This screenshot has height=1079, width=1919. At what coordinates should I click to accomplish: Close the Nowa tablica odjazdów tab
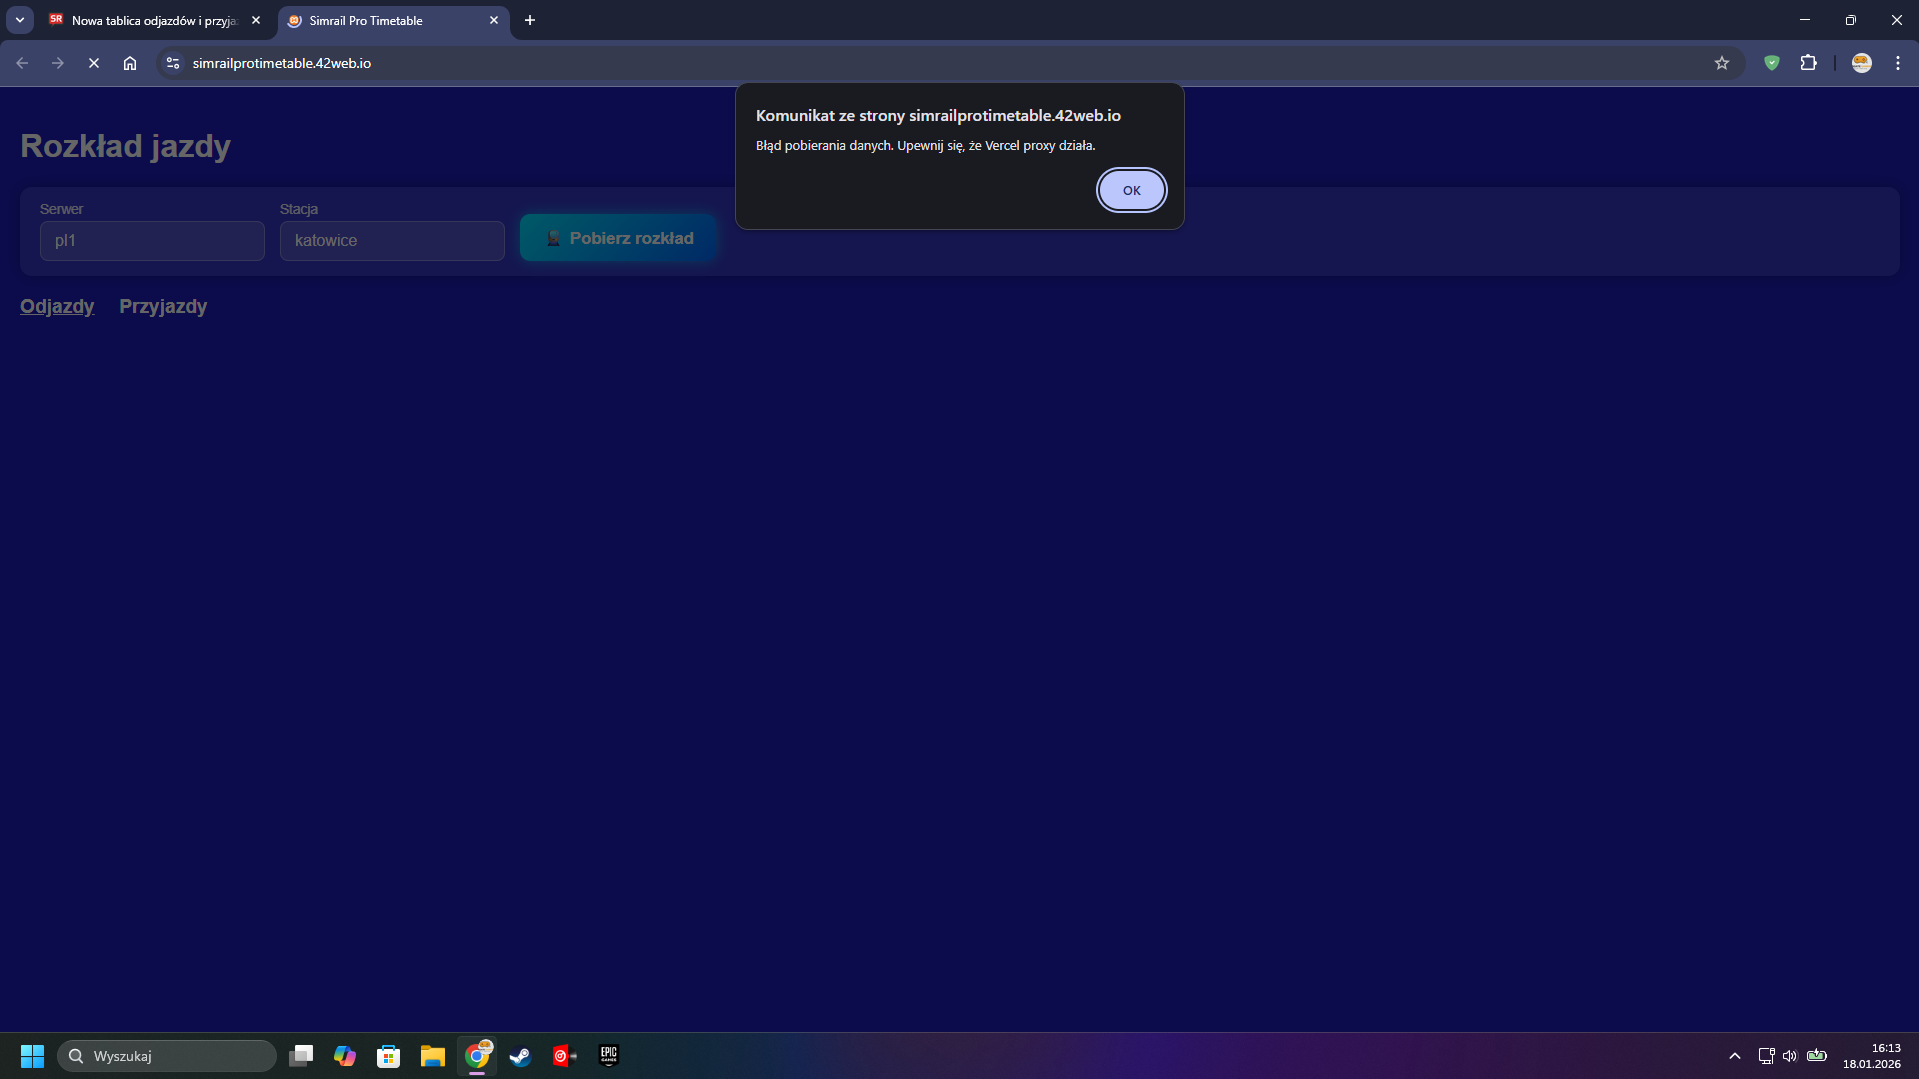click(256, 20)
